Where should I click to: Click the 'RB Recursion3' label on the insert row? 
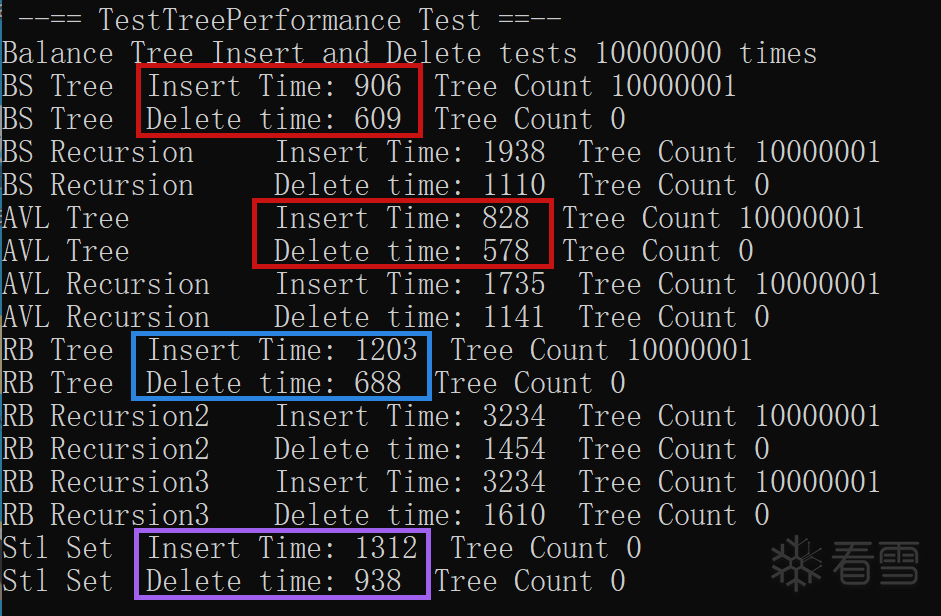(x=106, y=482)
